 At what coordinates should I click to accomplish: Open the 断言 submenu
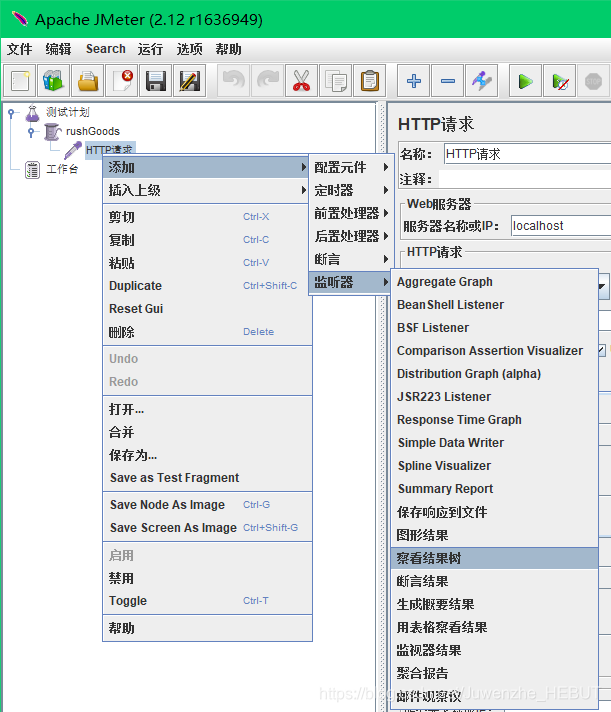pyautogui.click(x=351, y=259)
